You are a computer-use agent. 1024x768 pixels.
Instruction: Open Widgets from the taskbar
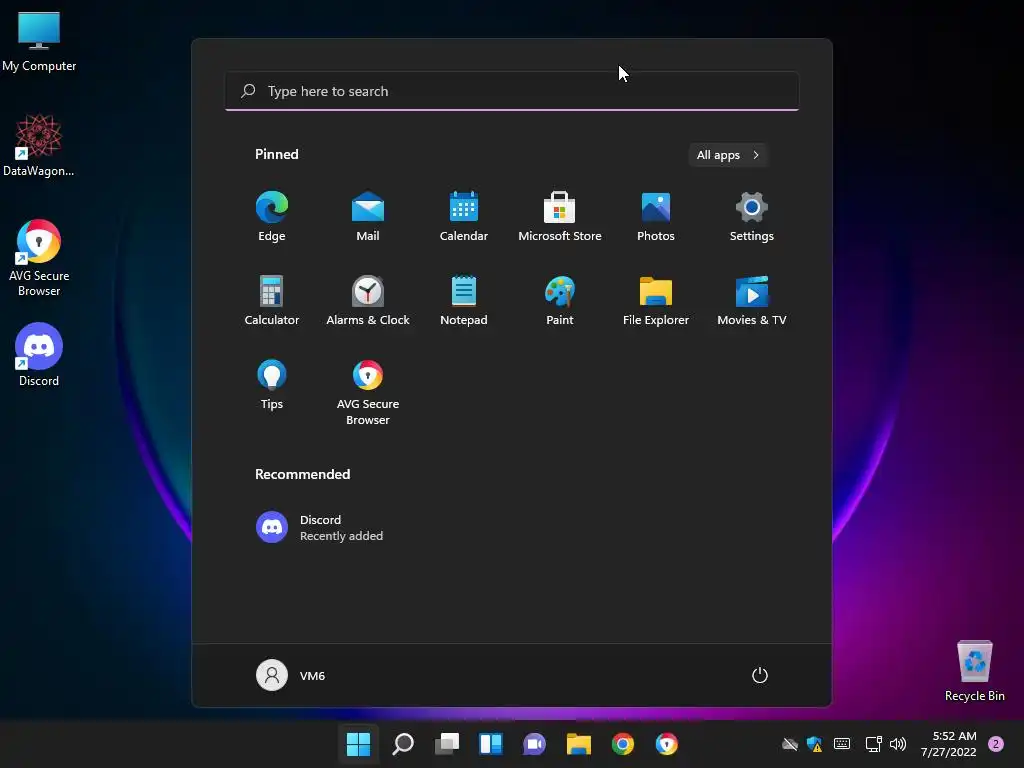pyautogui.click(x=490, y=744)
